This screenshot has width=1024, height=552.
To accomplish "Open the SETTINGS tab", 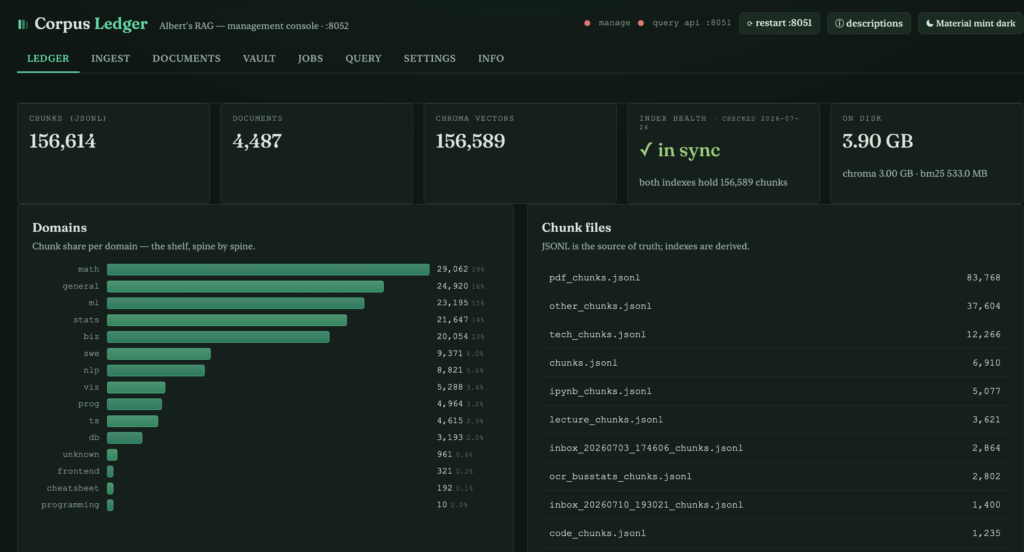I will pos(430,59).
